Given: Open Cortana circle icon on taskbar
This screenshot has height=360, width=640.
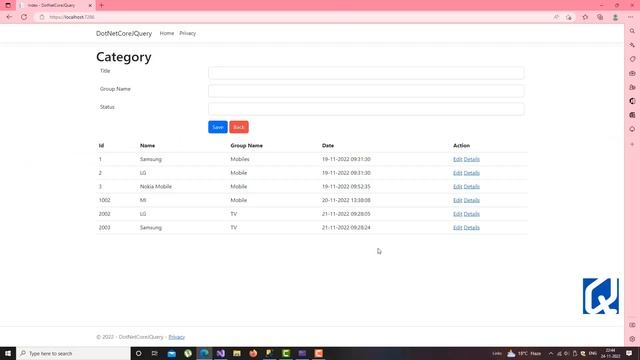Looking at the screenshot, I should click(x=138, y=353).
